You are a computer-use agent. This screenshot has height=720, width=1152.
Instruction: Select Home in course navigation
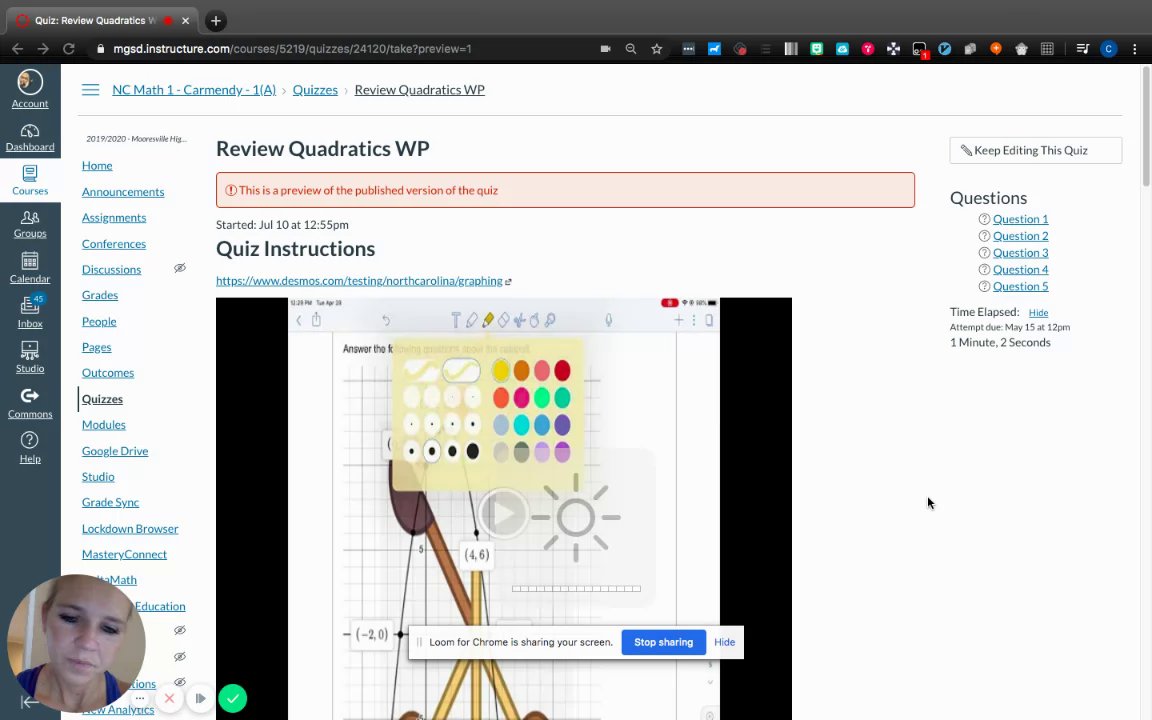(97, 165)
